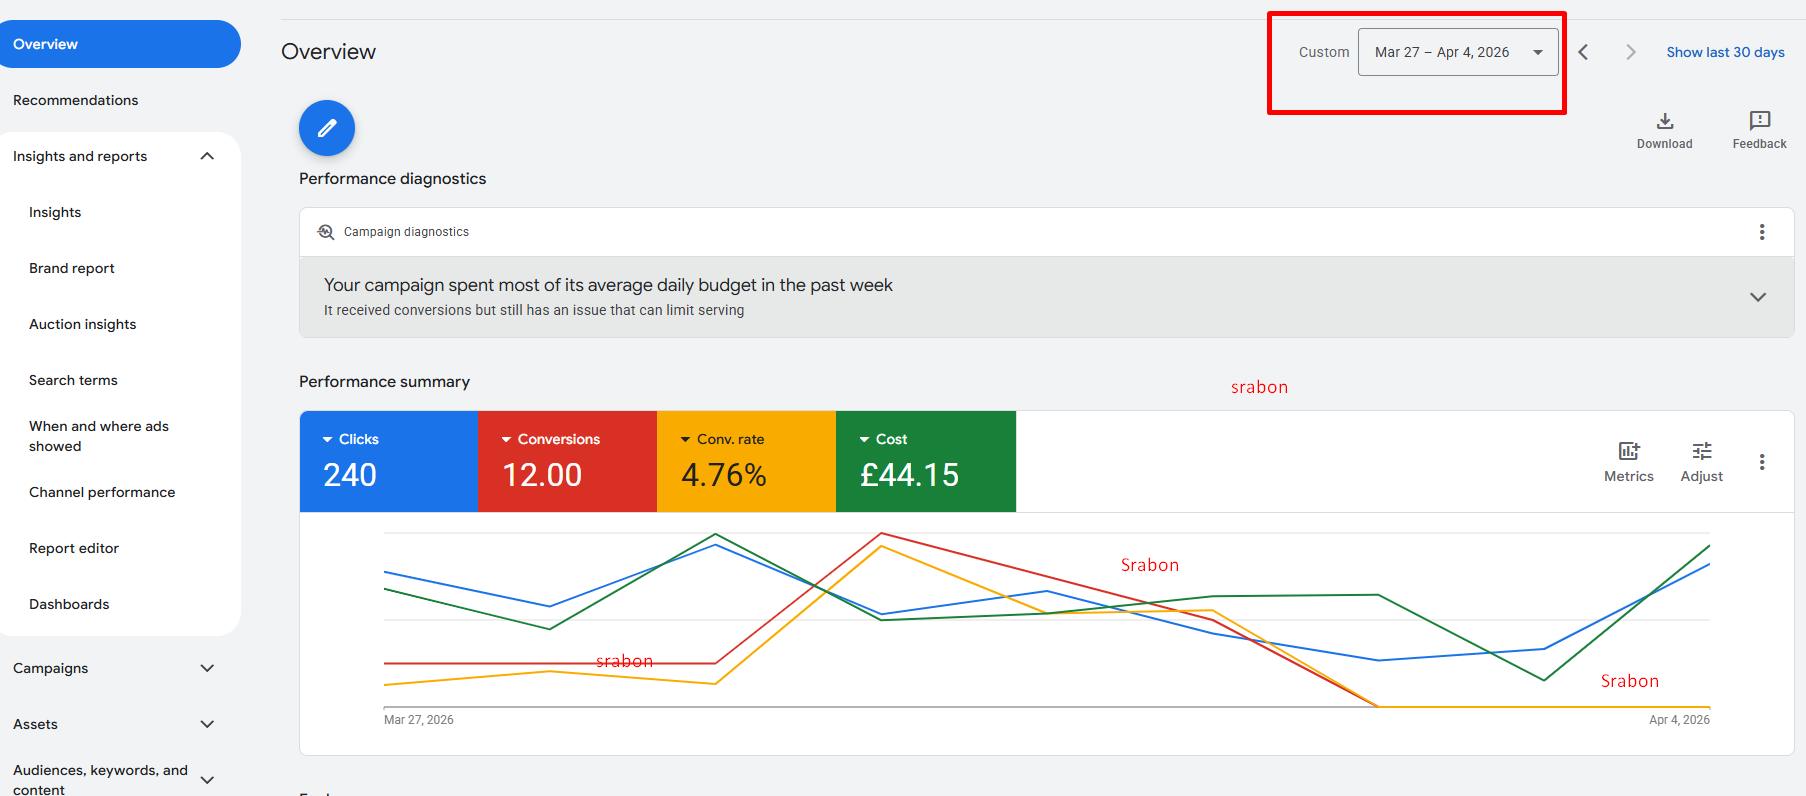Open the Brand report page
This screenshot has height=796, width=1806.
pos(72,268)
